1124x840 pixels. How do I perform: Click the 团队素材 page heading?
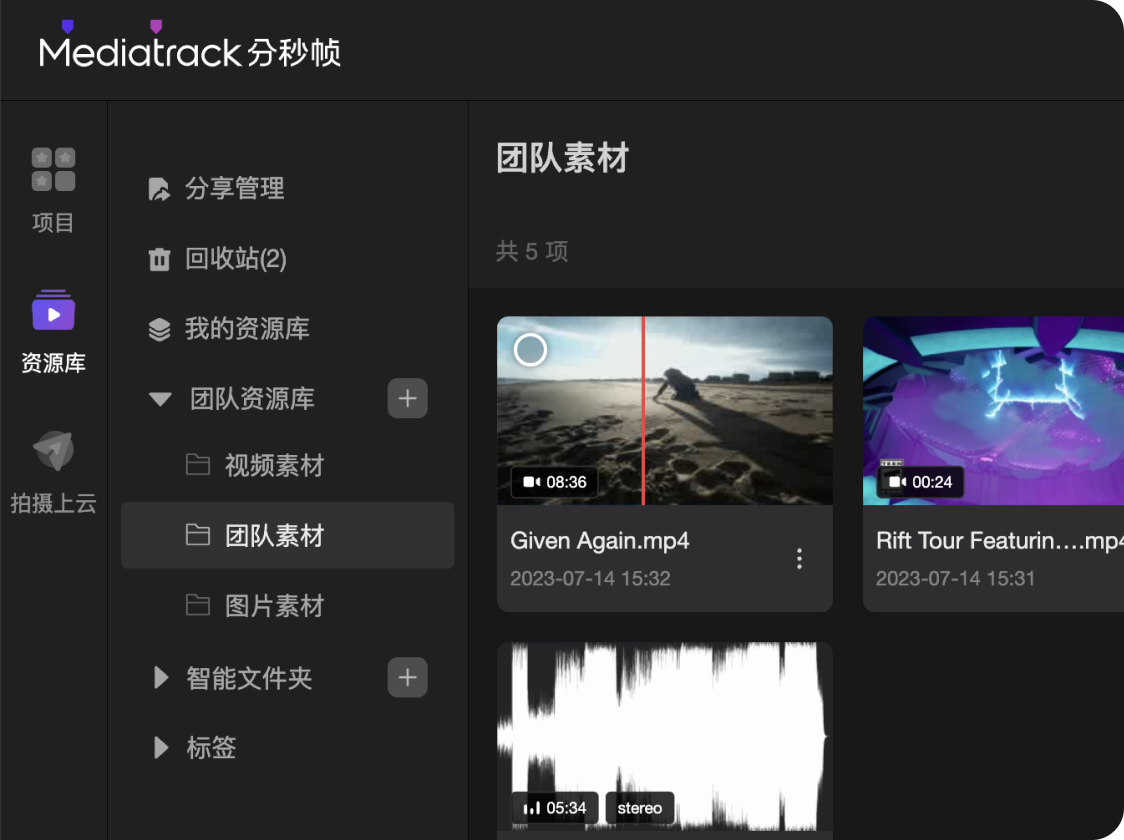point(563,158)
